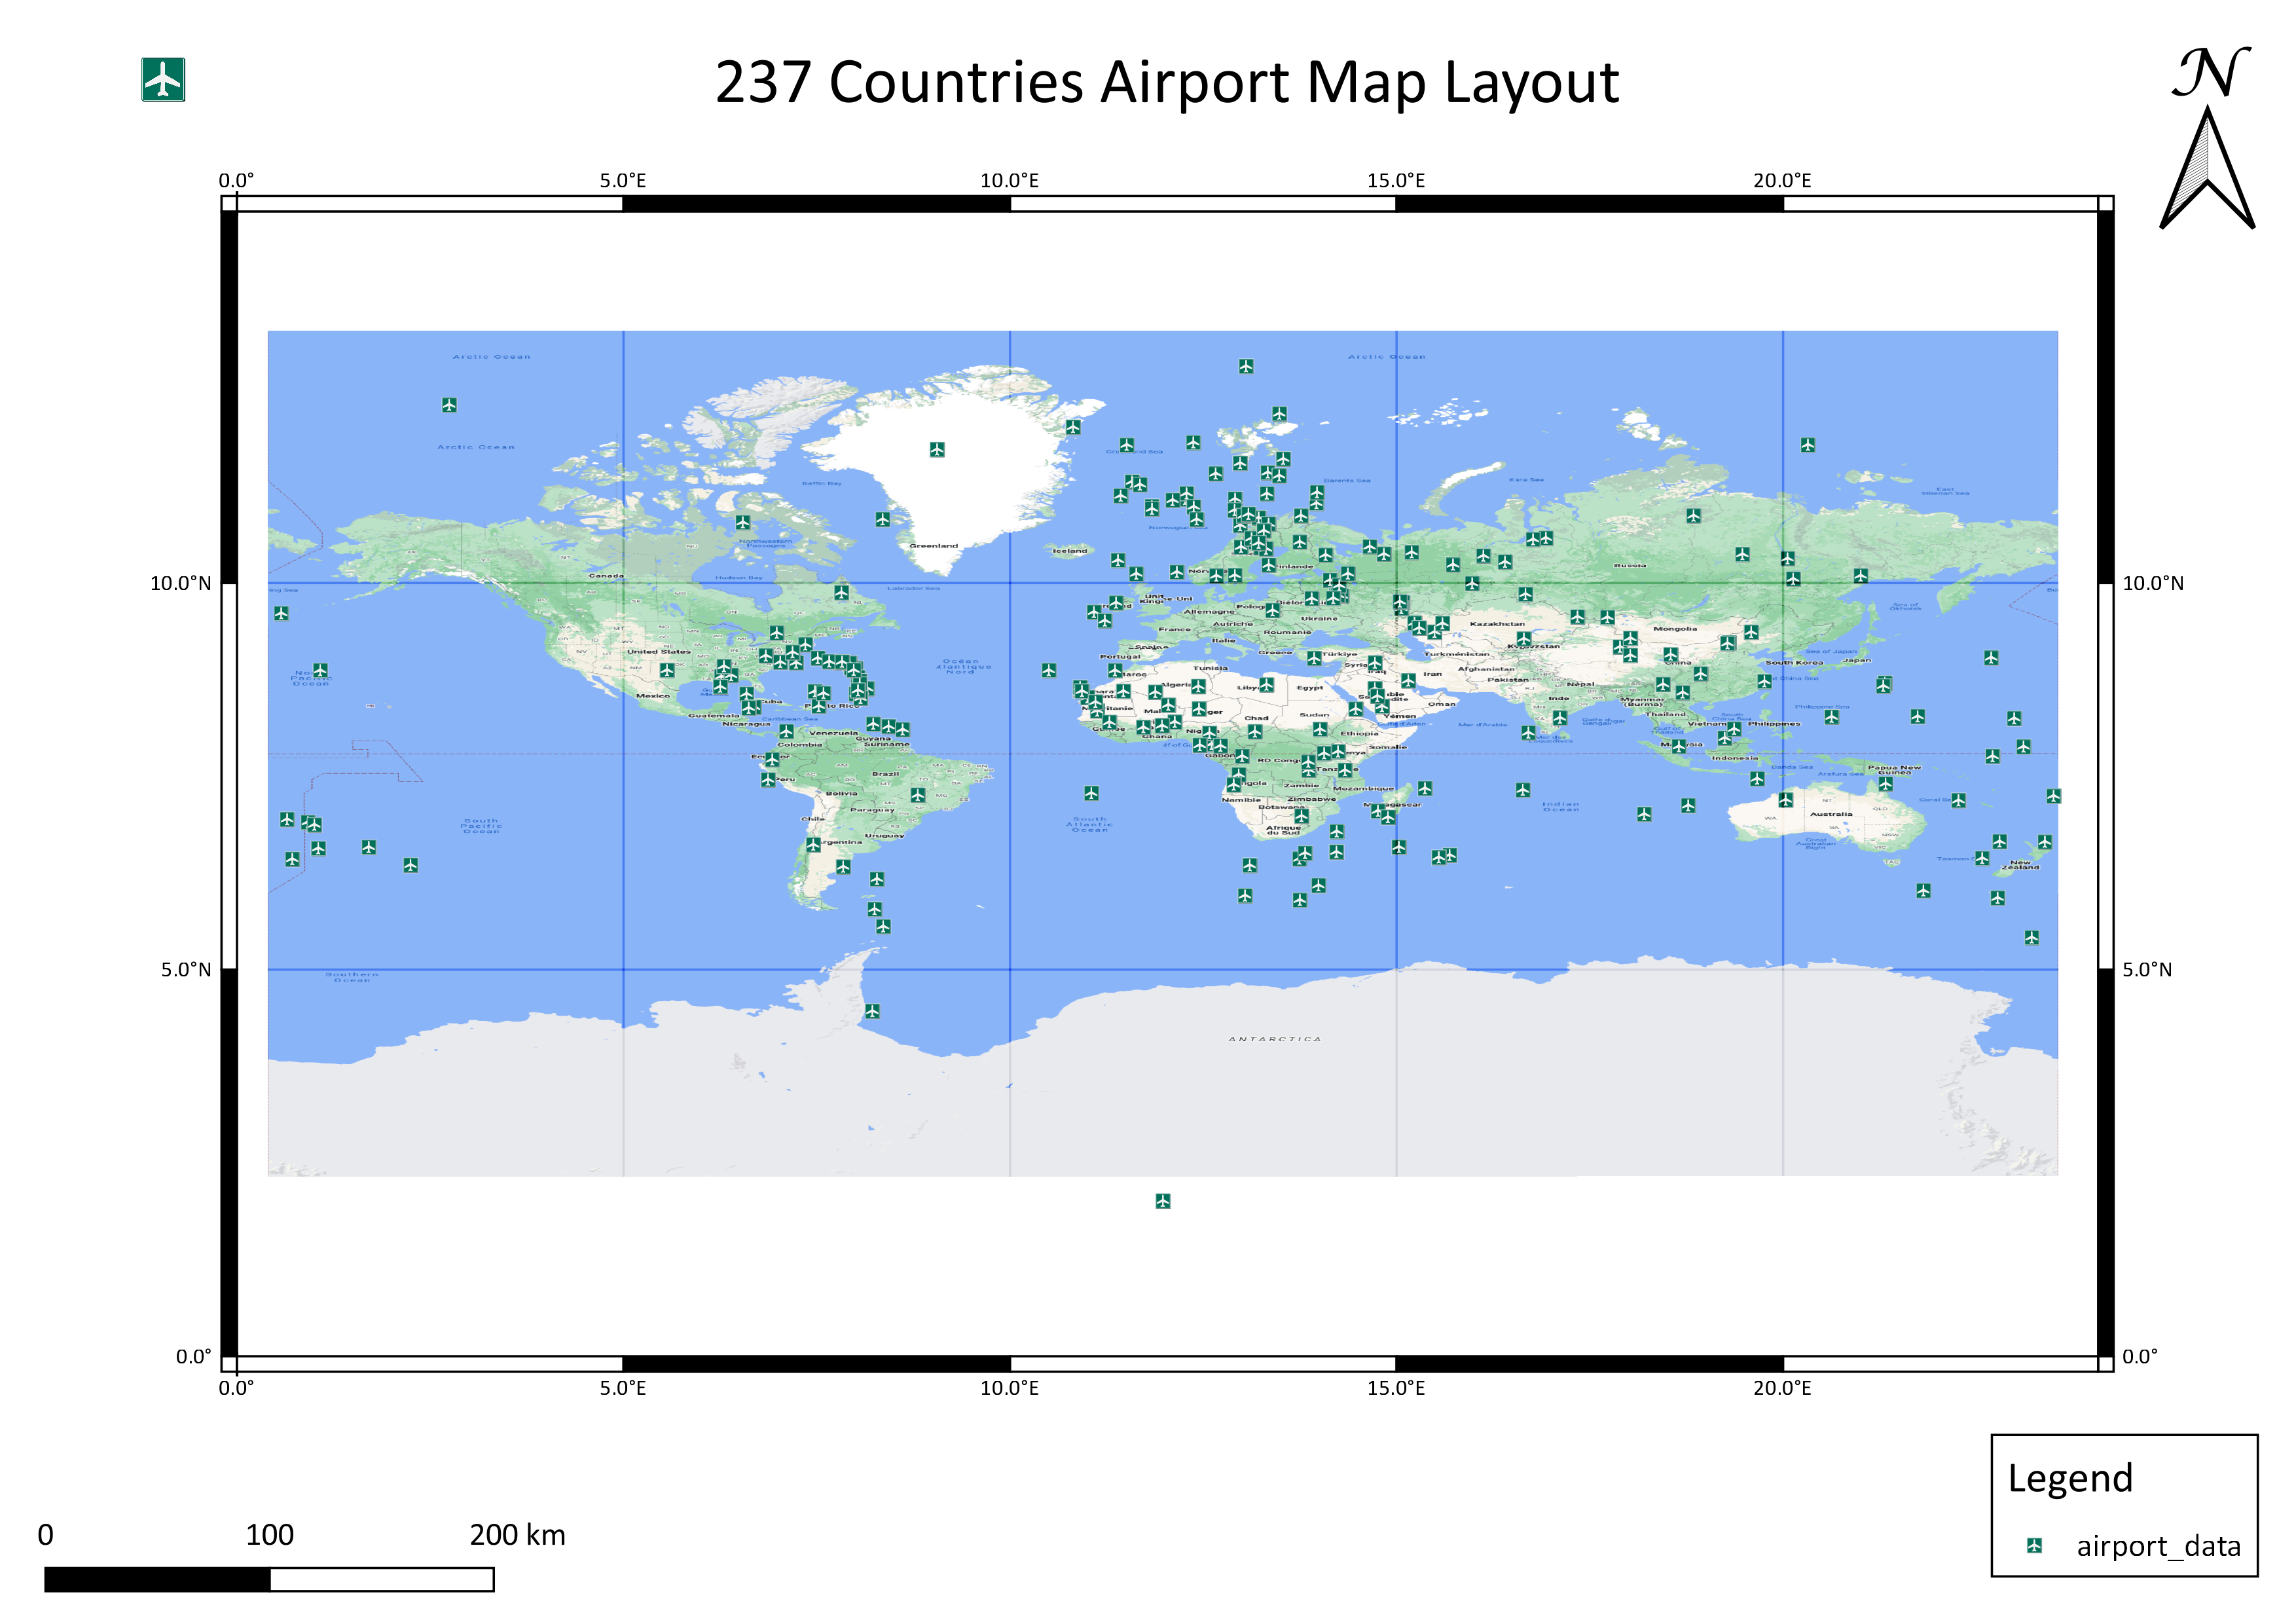The width and height of the screenshot is (2296, 1624).
Task: Click the 'ANTARCTICA' map label
Action: (x=1274, y=1039)
